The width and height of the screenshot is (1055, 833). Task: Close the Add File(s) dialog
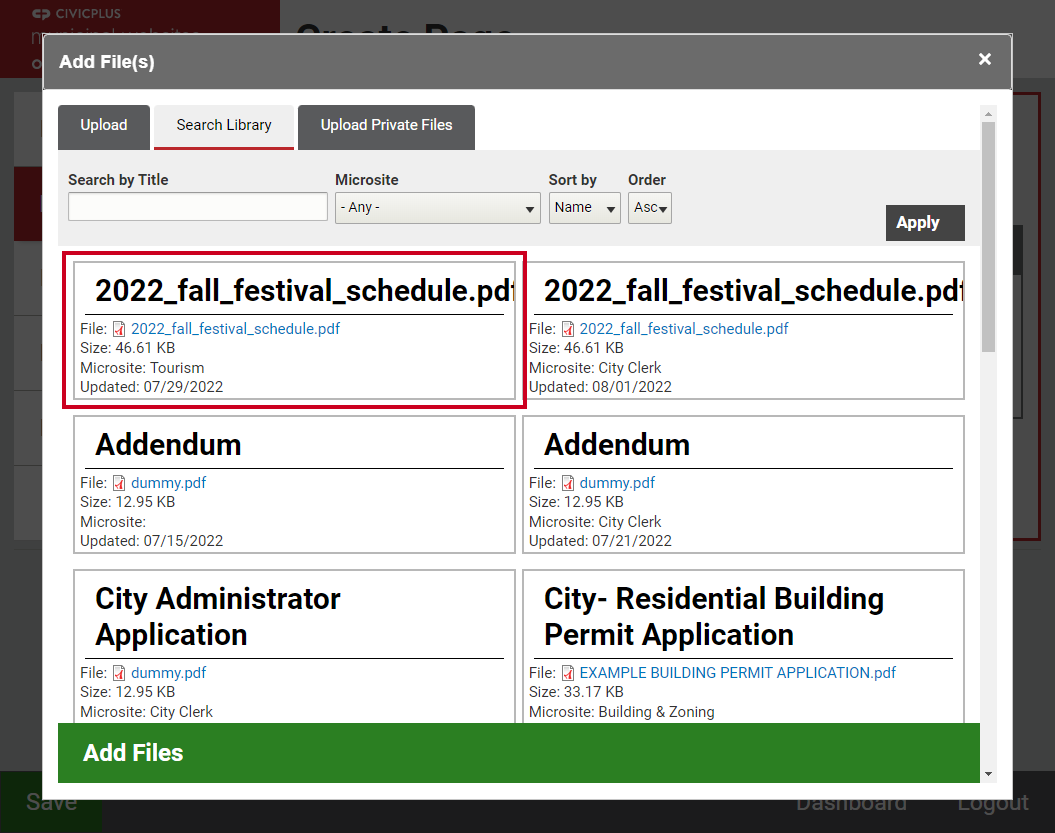pos(984,59)
